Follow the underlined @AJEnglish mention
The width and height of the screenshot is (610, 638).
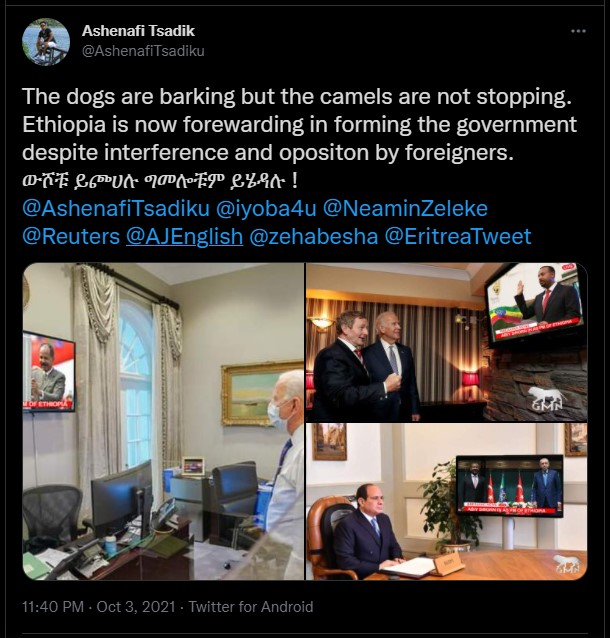pos(184,236)
